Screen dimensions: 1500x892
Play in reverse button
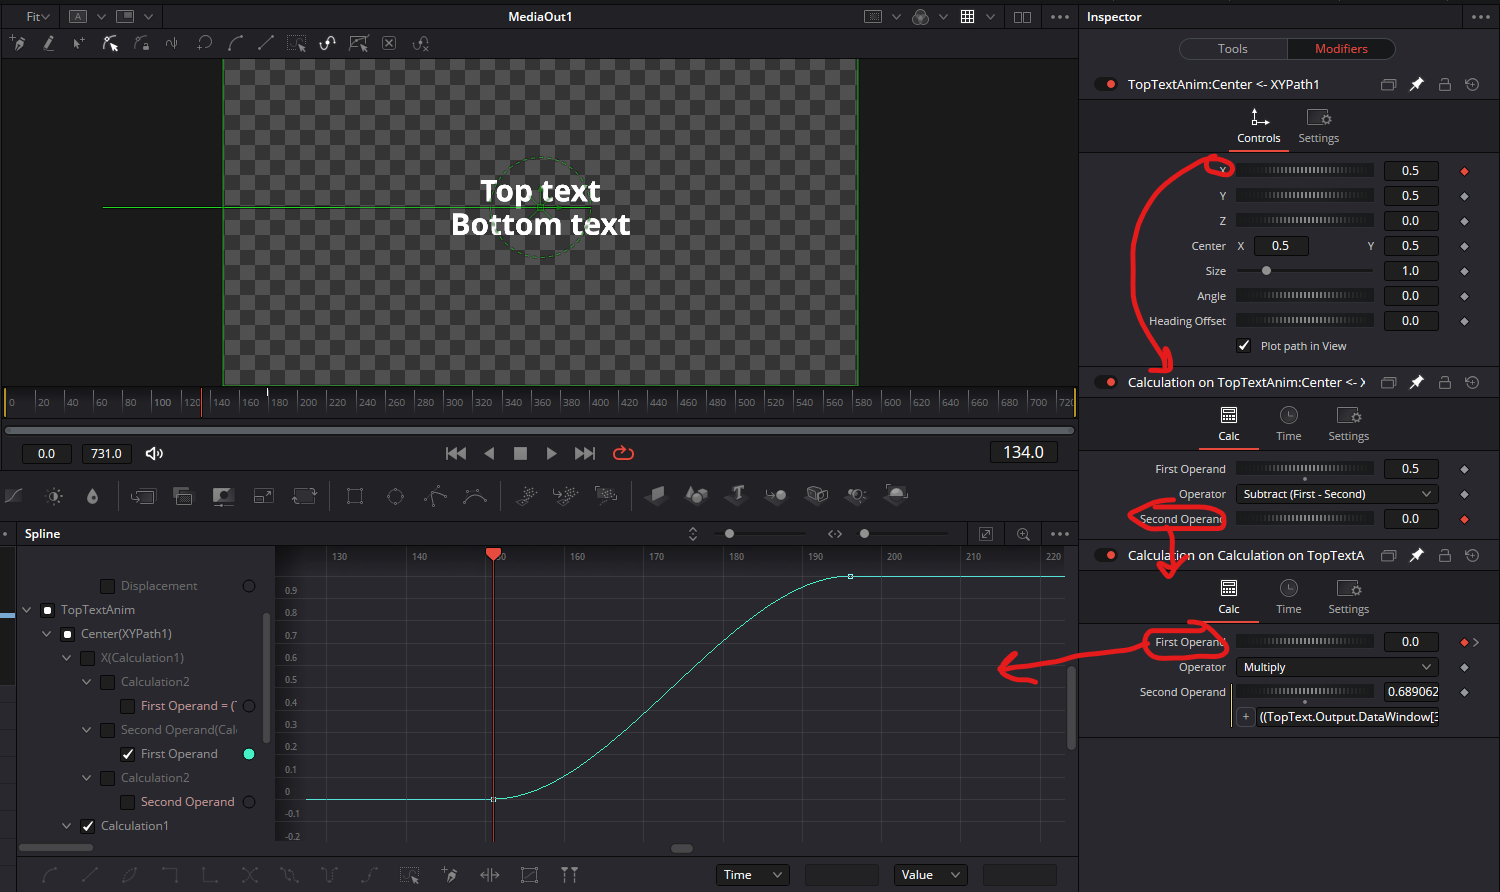coord(489,453)
